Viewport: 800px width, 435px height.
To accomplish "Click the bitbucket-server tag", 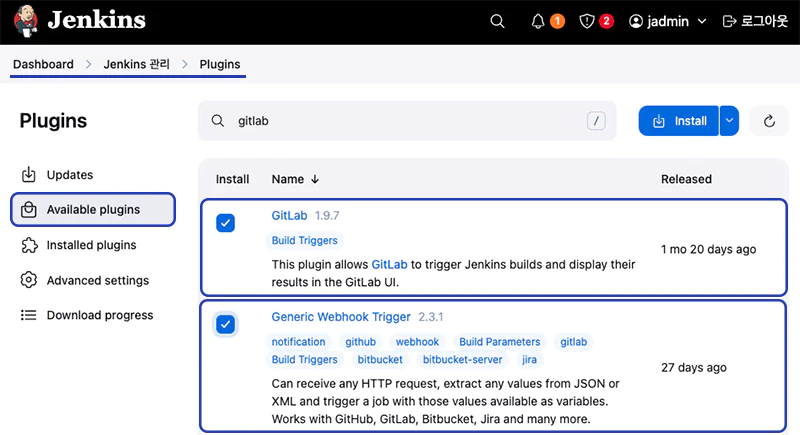I will click(463, 360).
